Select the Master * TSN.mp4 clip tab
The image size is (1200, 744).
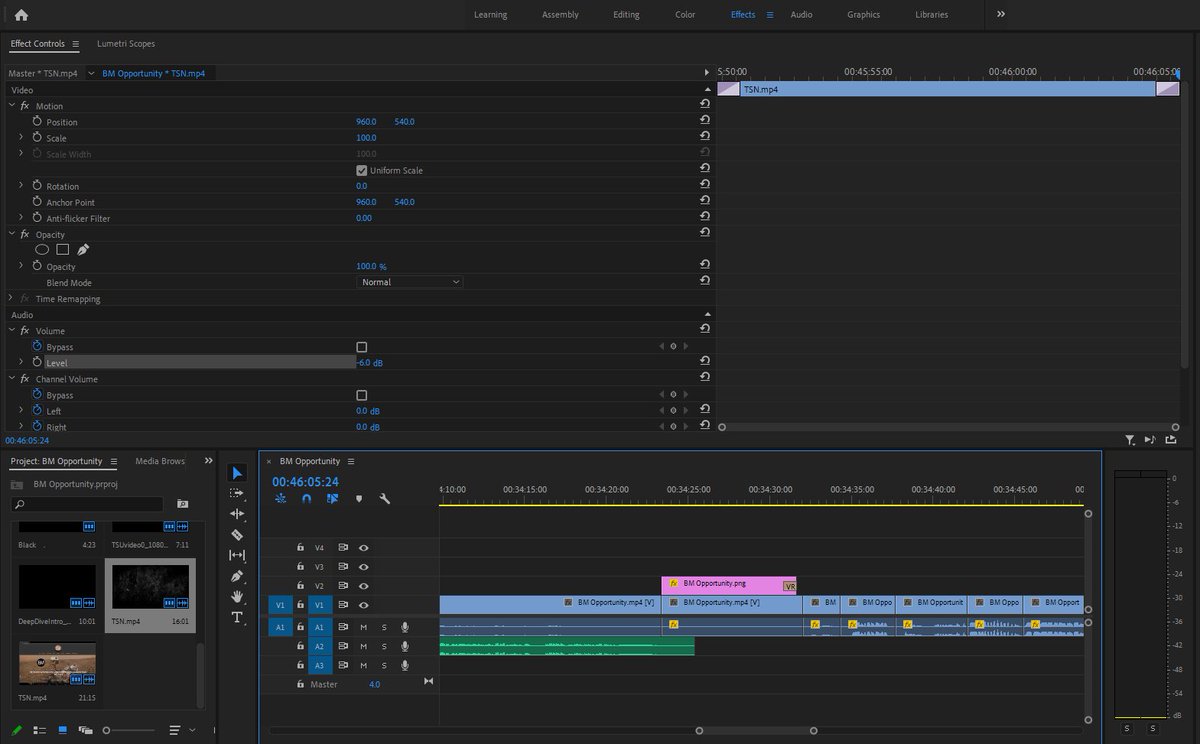pos(42,73)
